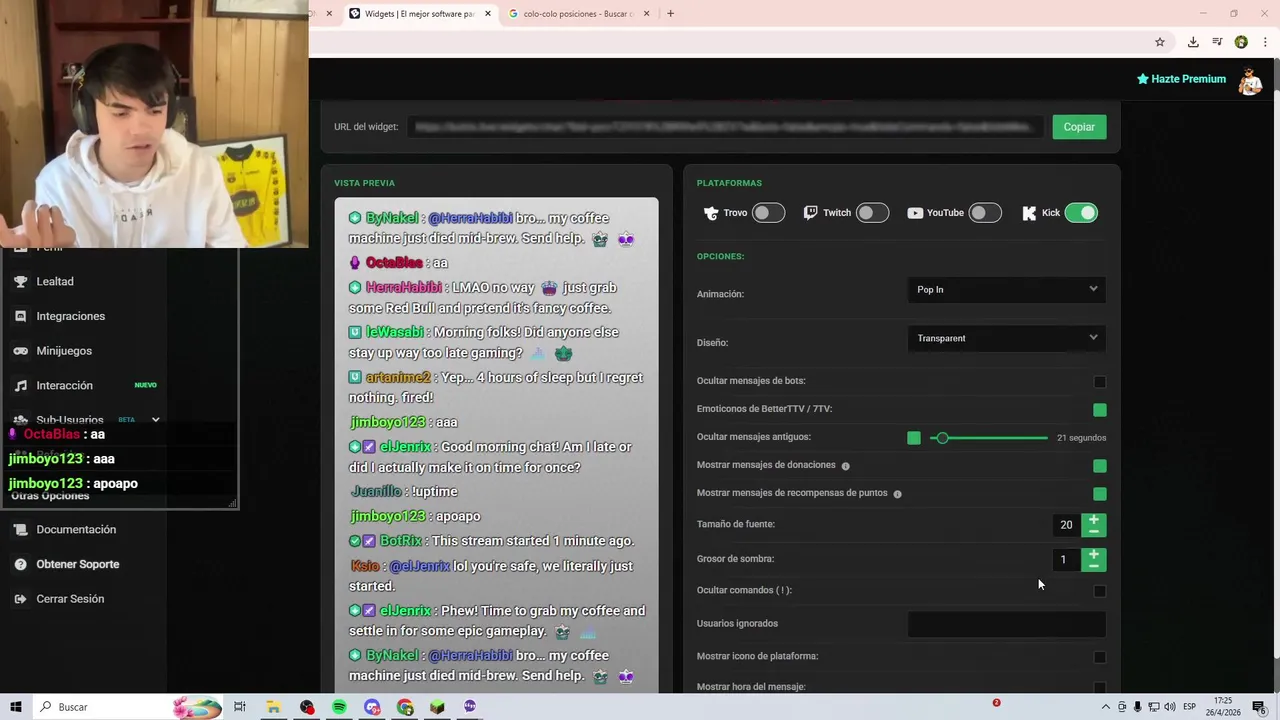
Task: Open the Documentación link
Action: 76,530
